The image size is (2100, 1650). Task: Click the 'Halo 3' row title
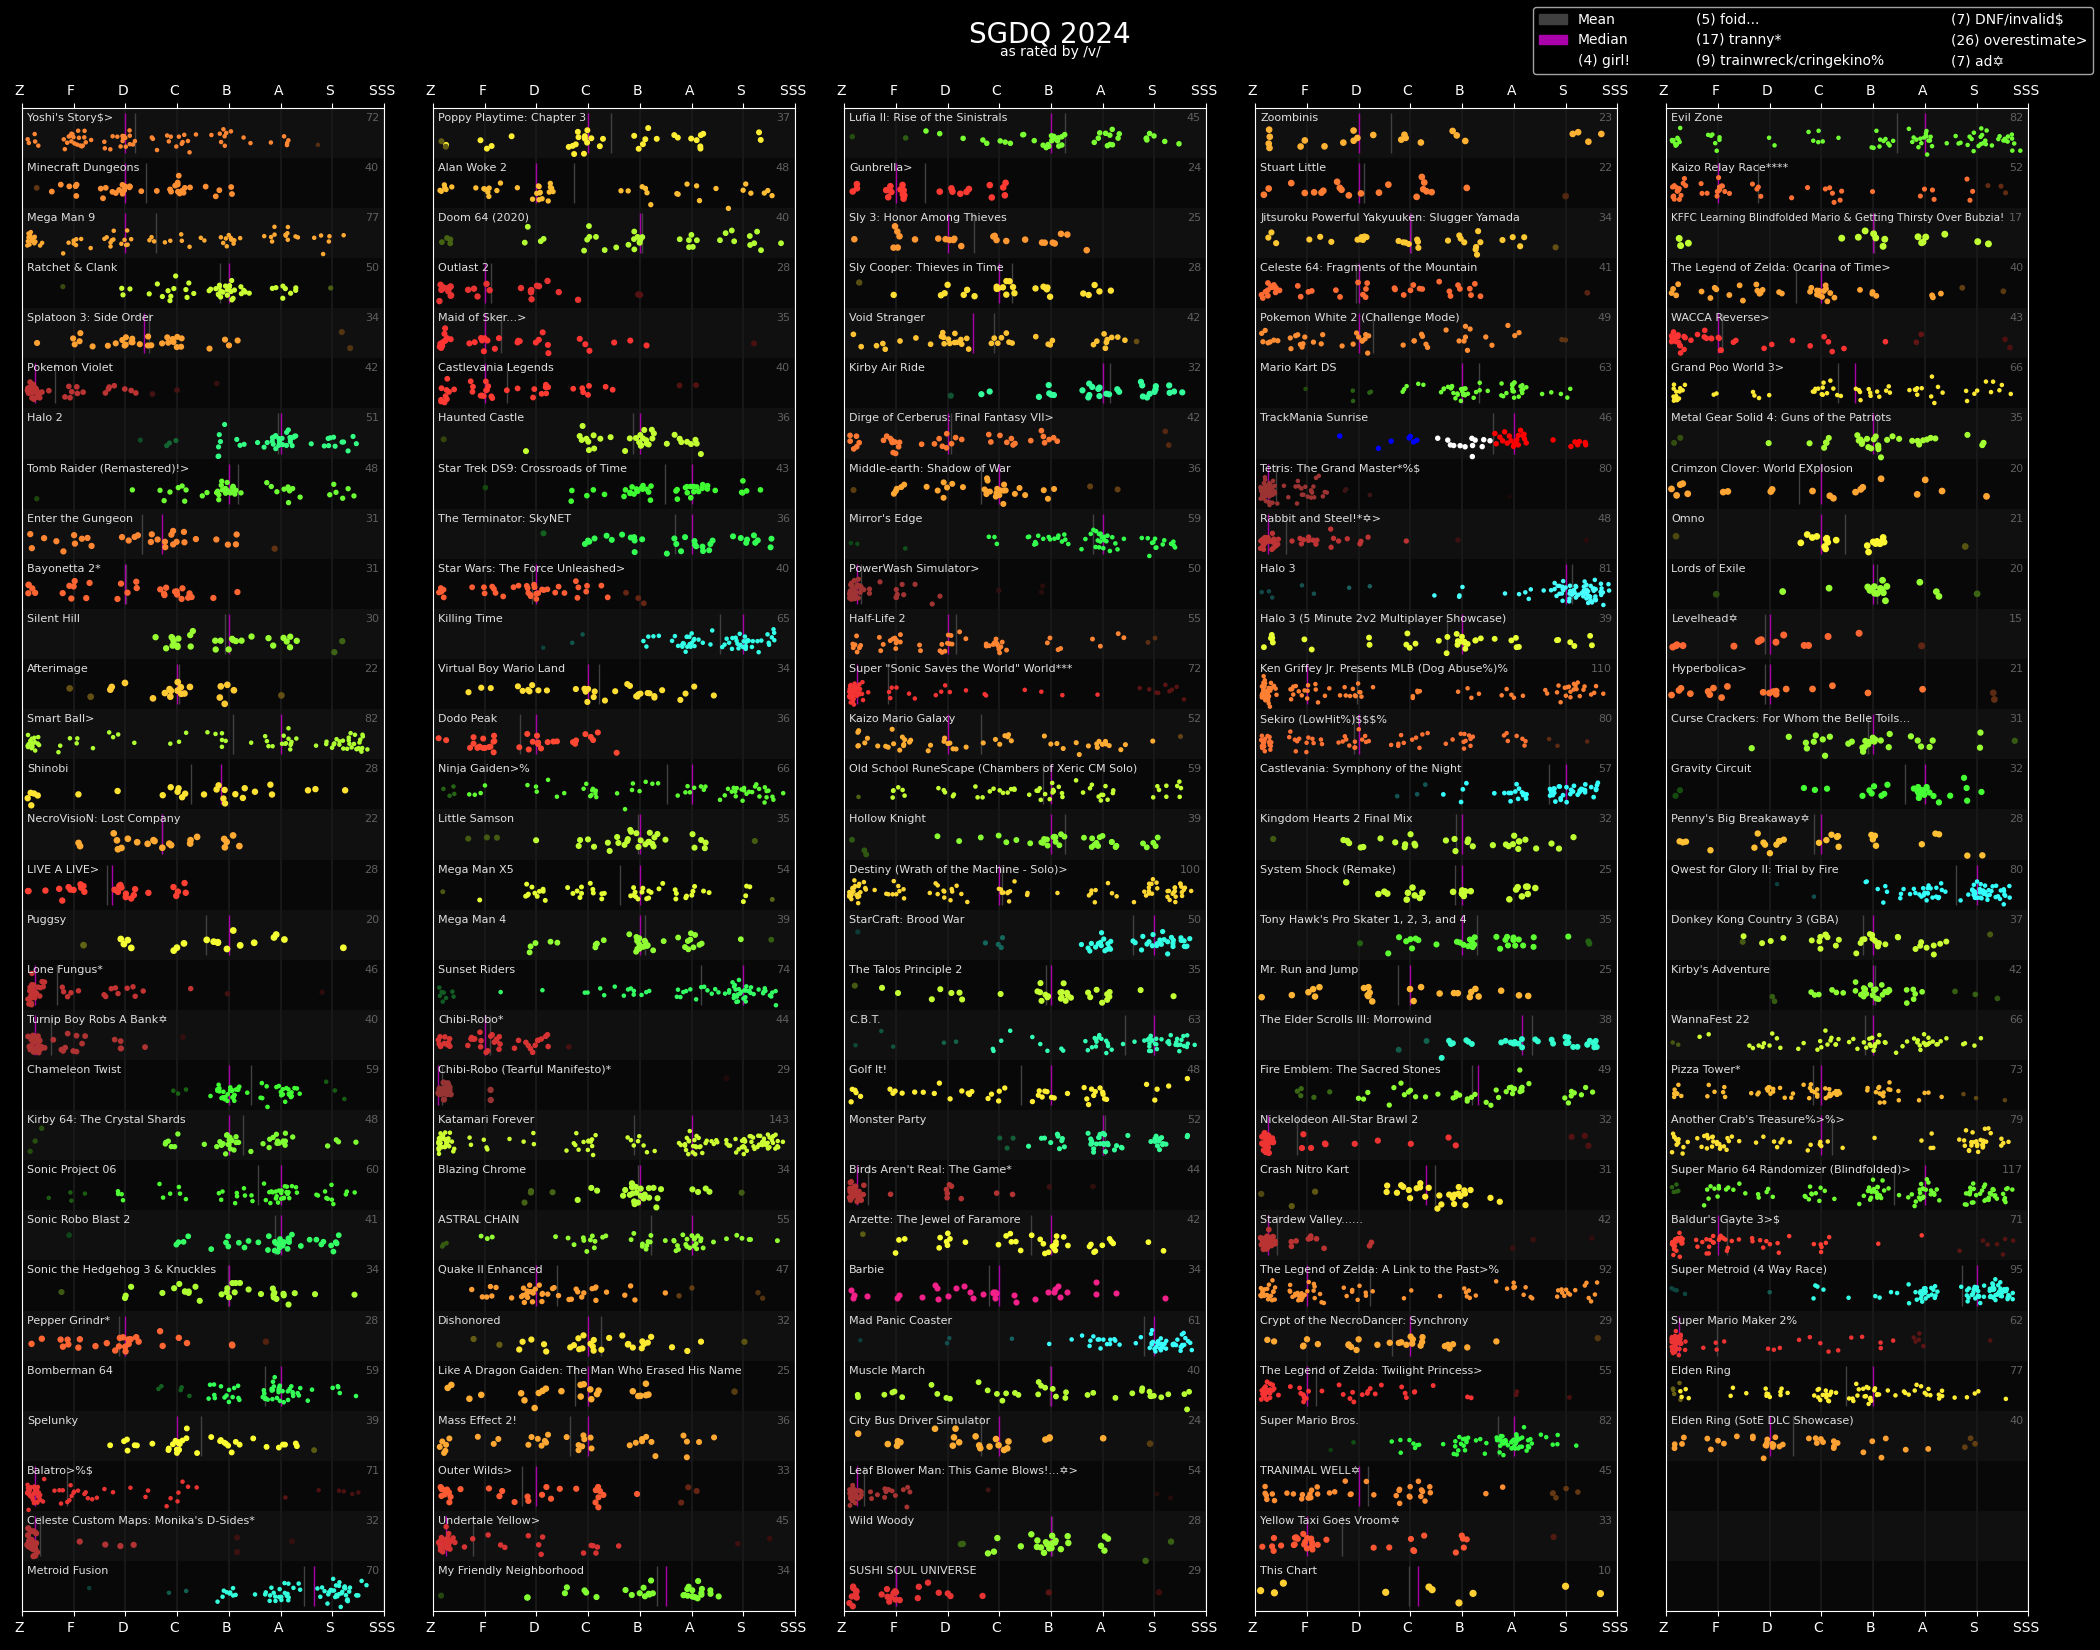(1278, 569)
